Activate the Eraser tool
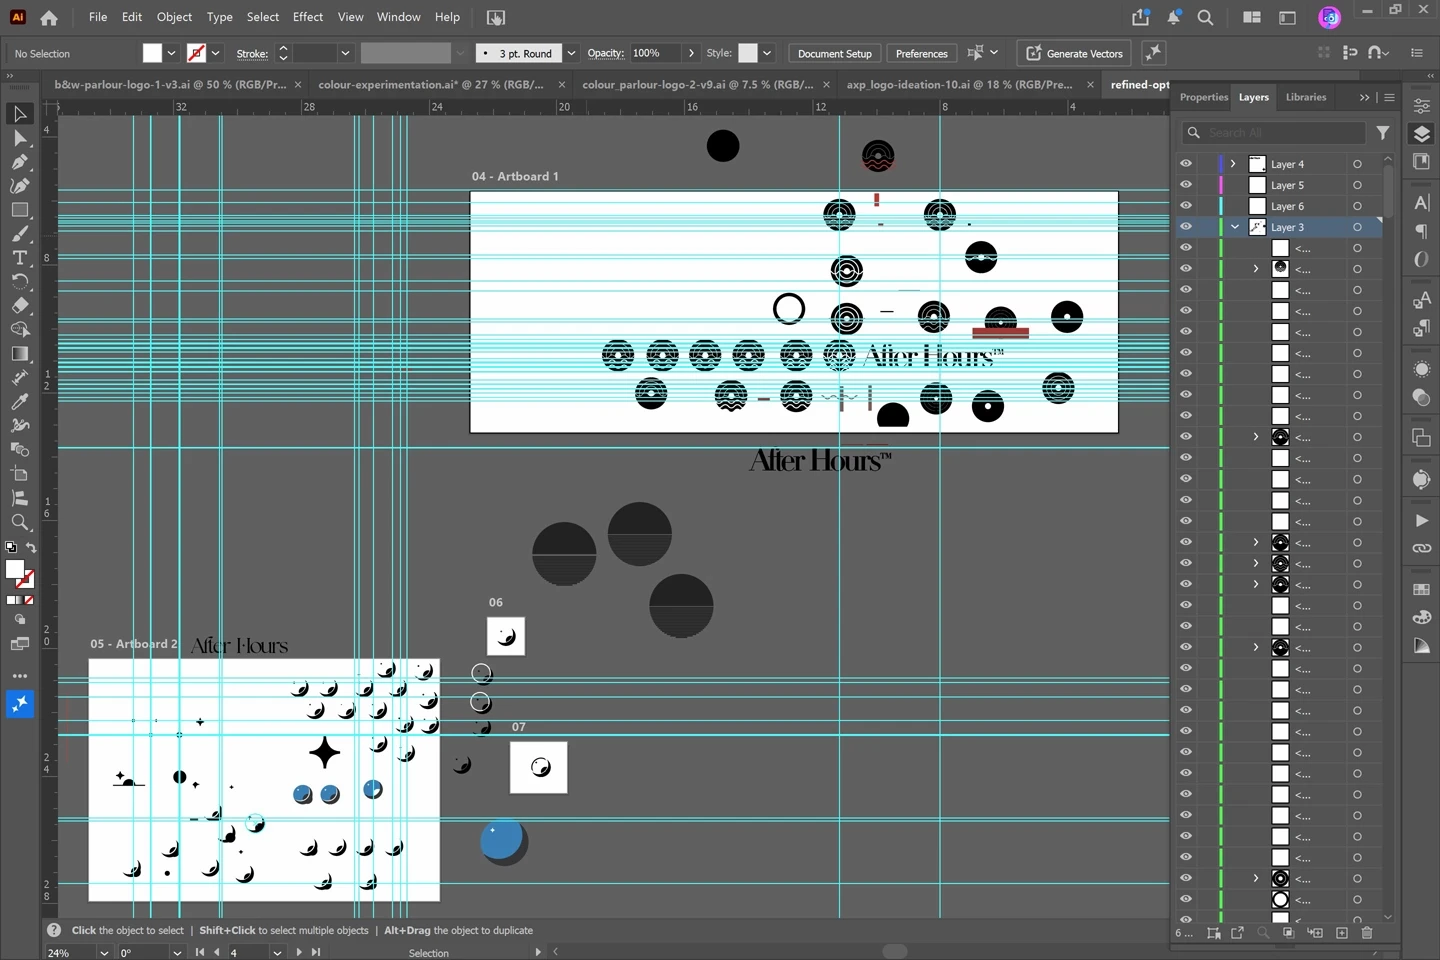 coord(20,306)
